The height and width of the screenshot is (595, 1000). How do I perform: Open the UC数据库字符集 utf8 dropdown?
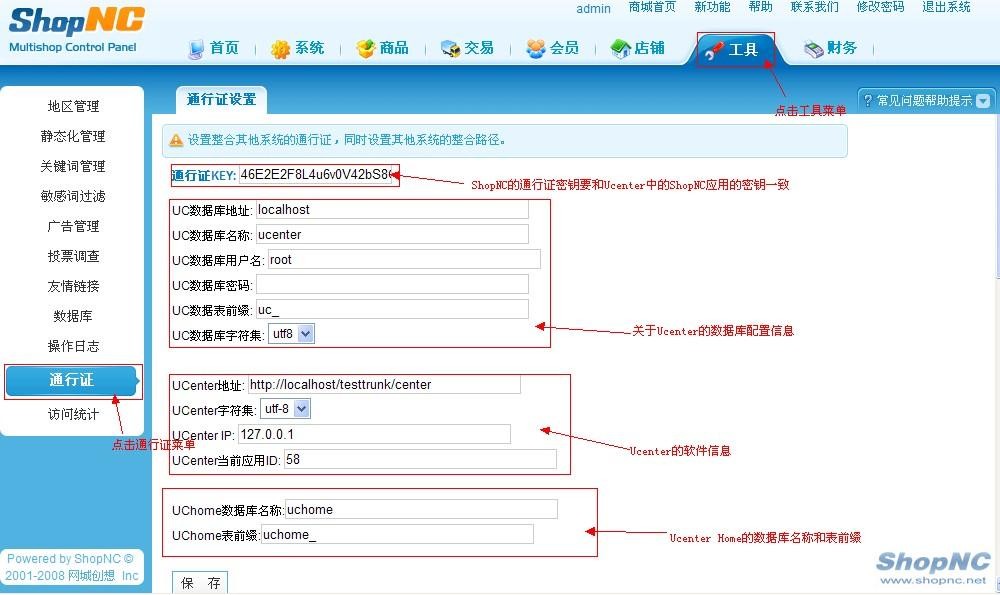pyautogui.click(x=291, y=334)
